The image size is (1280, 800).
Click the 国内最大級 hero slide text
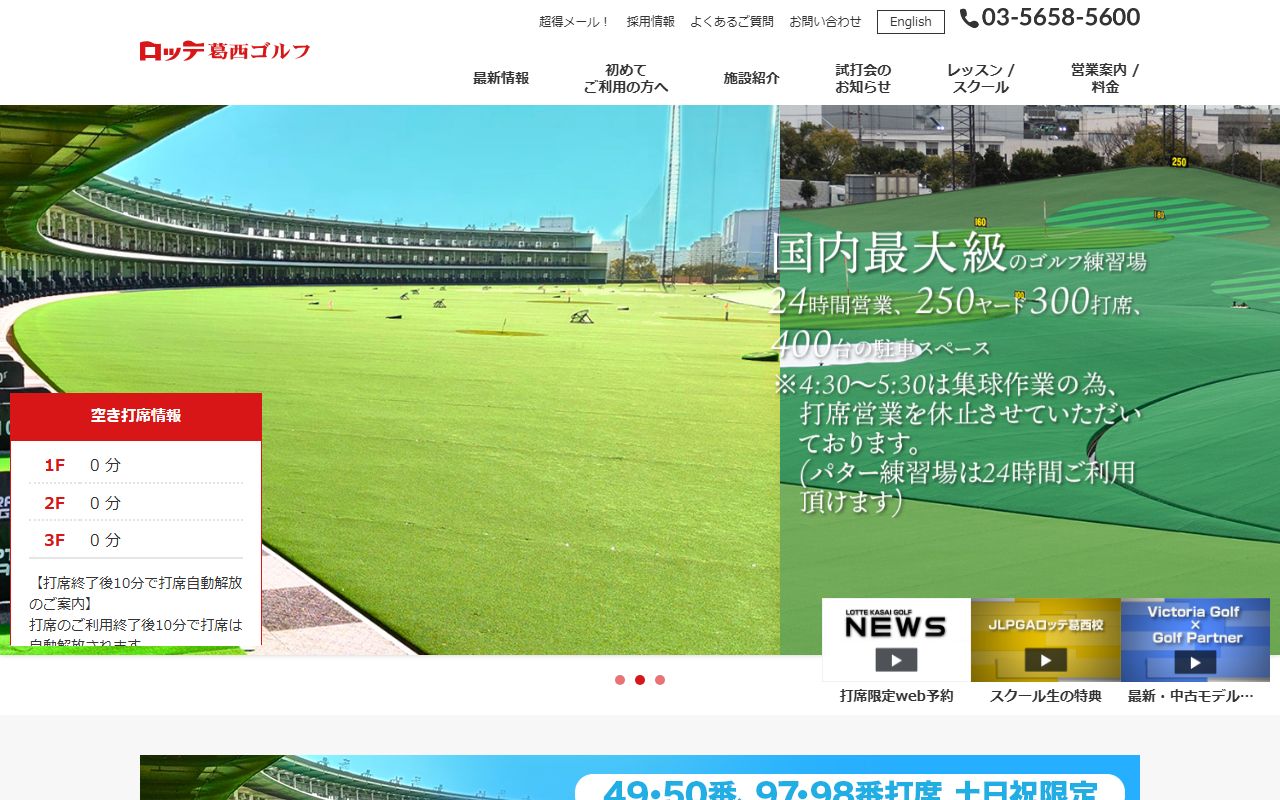[958, 373]
